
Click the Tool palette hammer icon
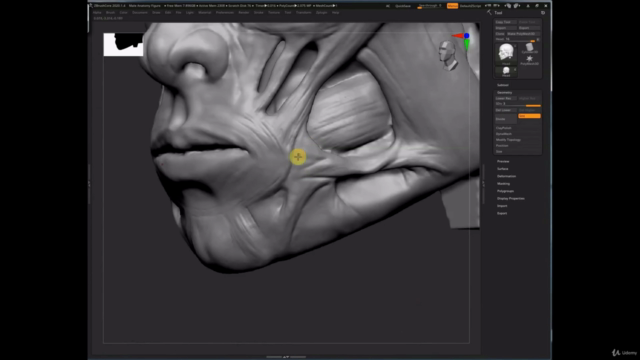pos(489,13)
